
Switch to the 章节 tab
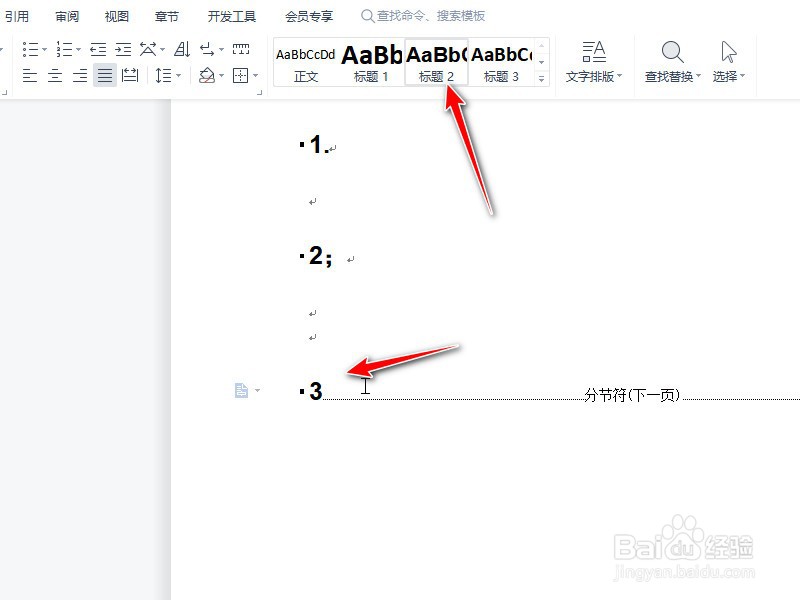(x=167, y=16)
